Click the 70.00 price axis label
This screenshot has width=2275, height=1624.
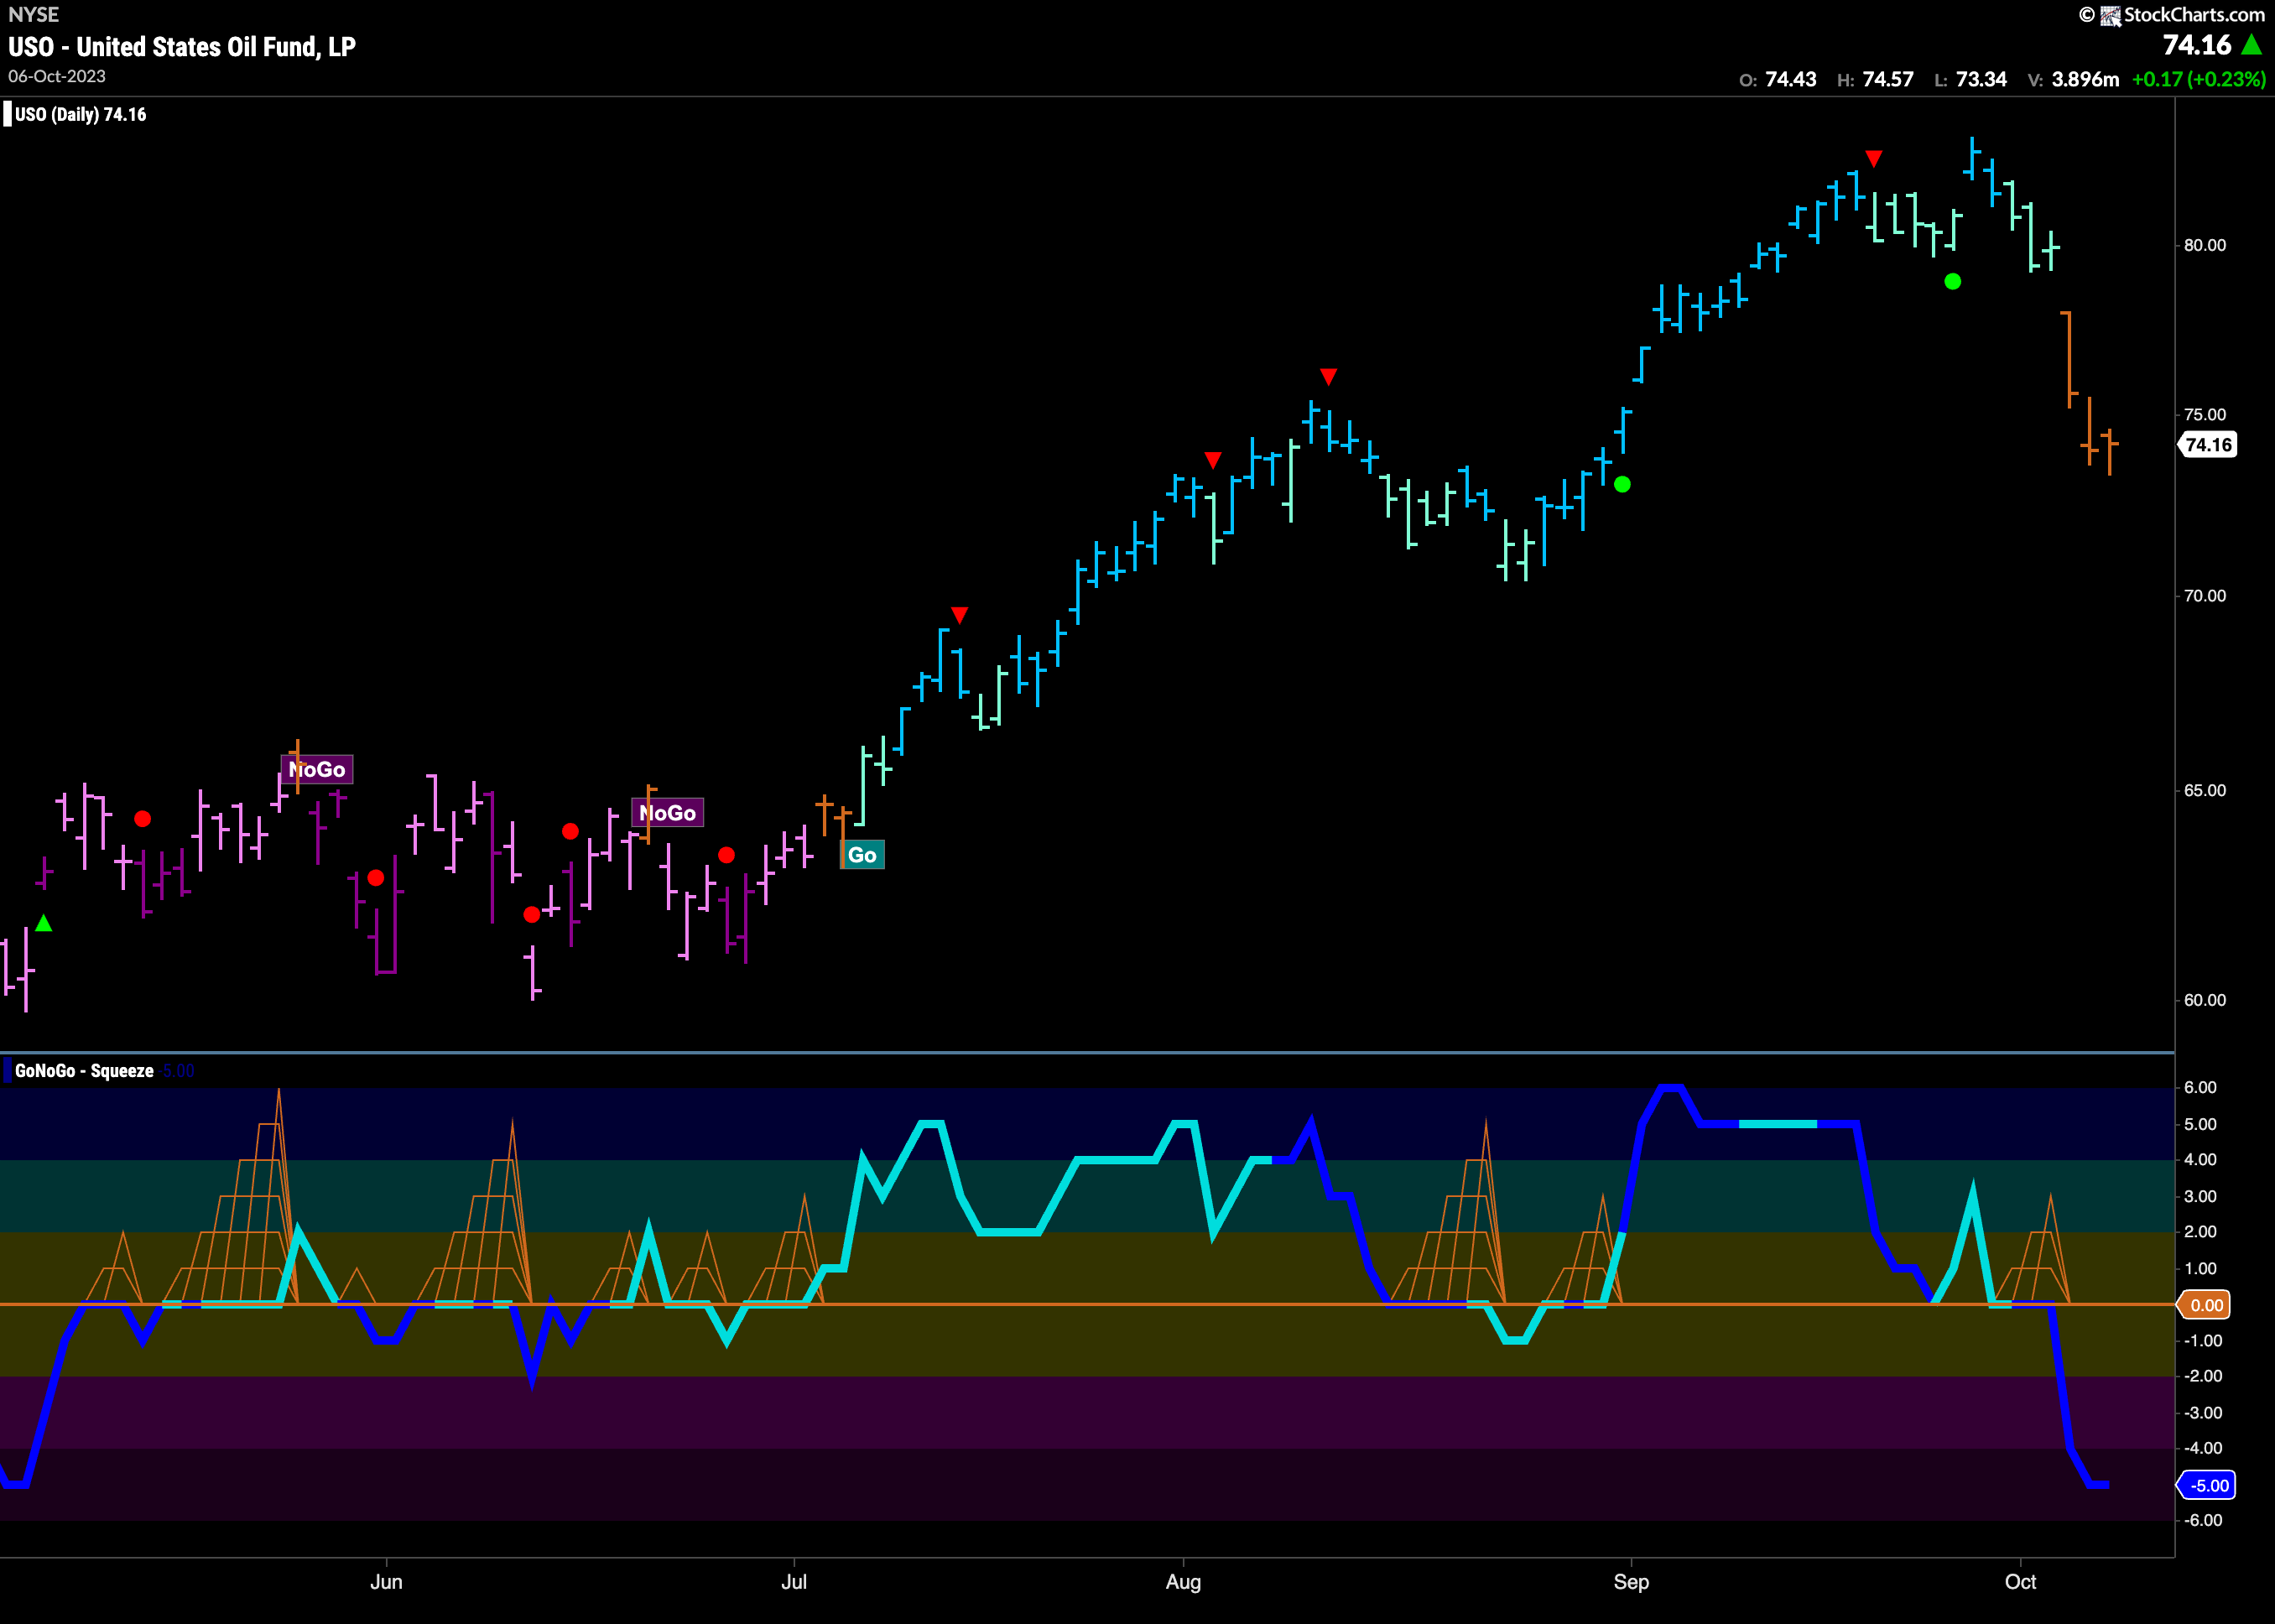point(2205,595)
